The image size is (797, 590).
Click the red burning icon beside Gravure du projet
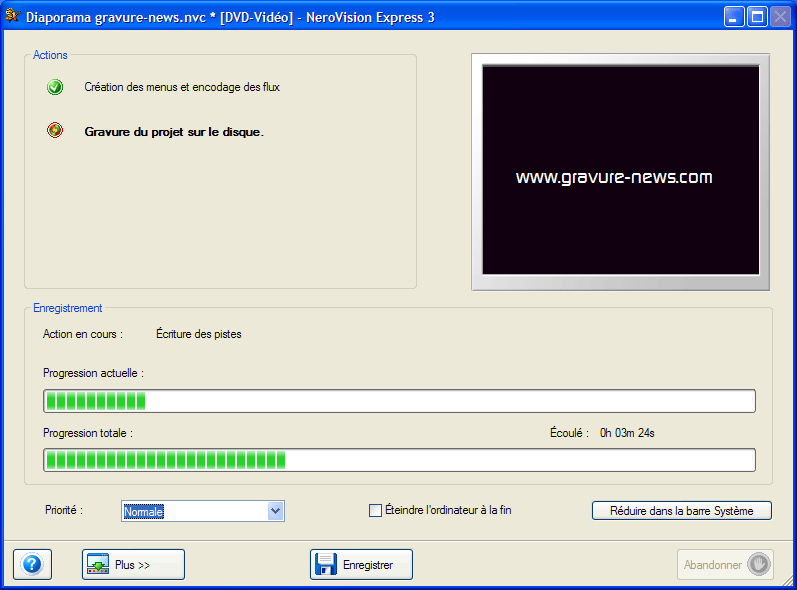tap(55, 131)
